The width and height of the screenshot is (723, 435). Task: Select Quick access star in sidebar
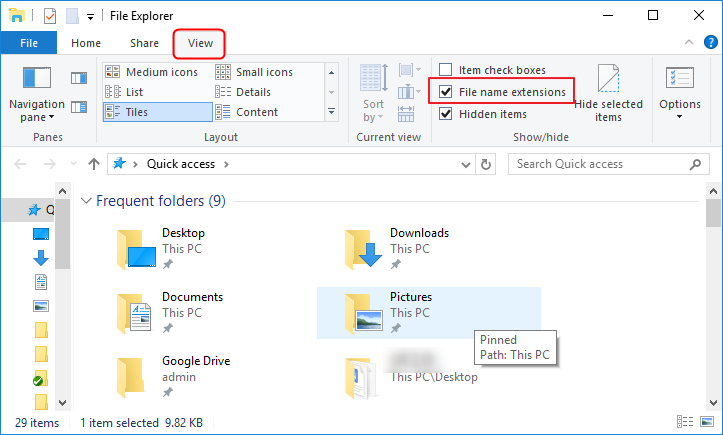[x=34, y=210]
